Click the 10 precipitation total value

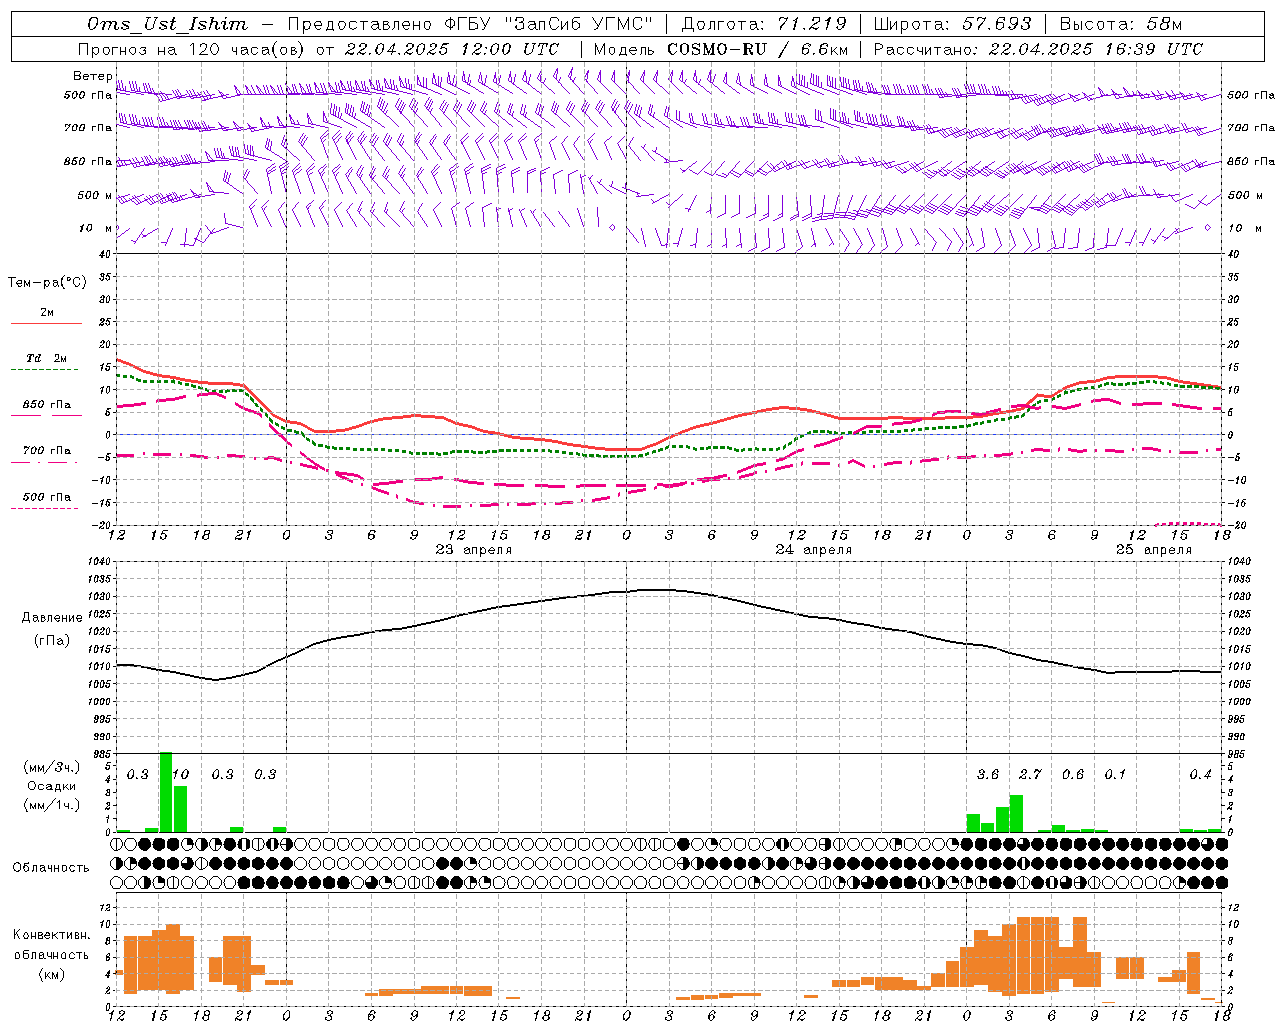(x=181, y=774)
